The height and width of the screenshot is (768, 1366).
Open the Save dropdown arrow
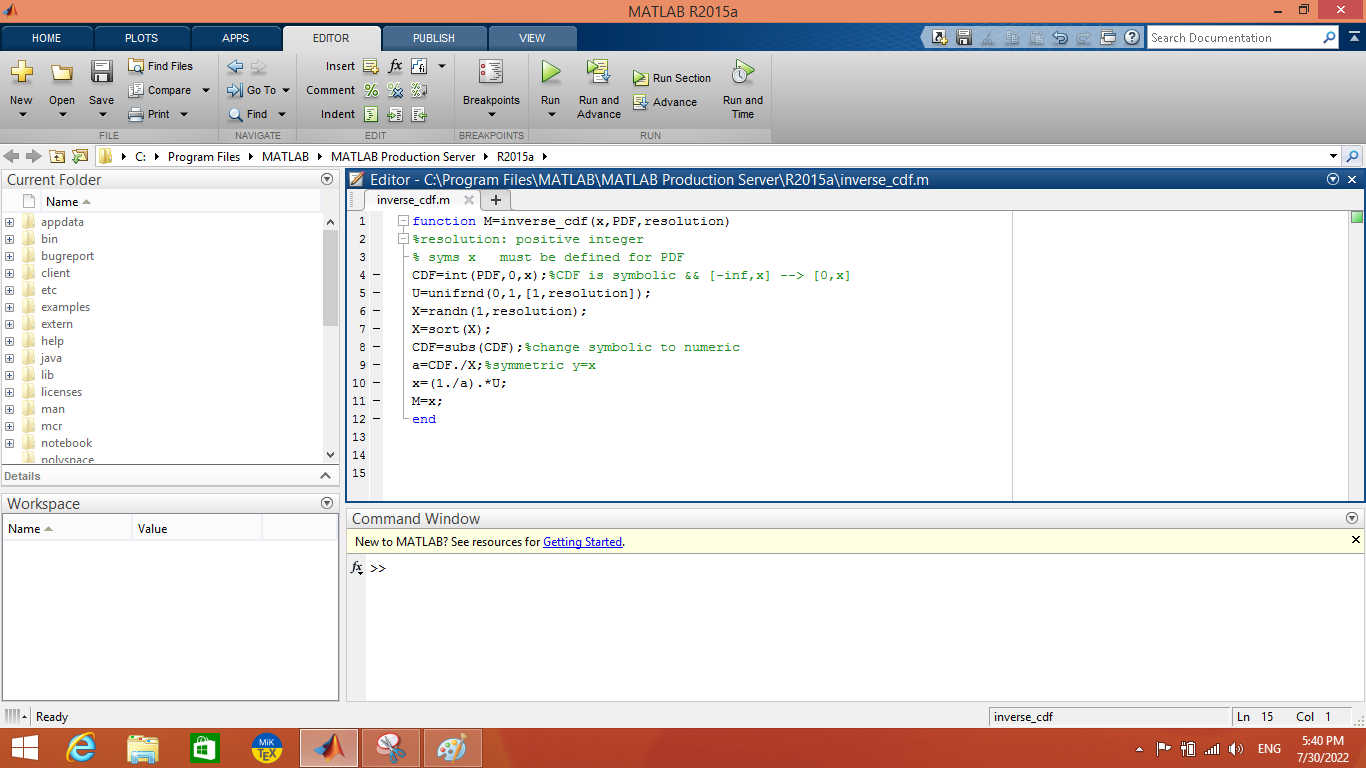101,114
